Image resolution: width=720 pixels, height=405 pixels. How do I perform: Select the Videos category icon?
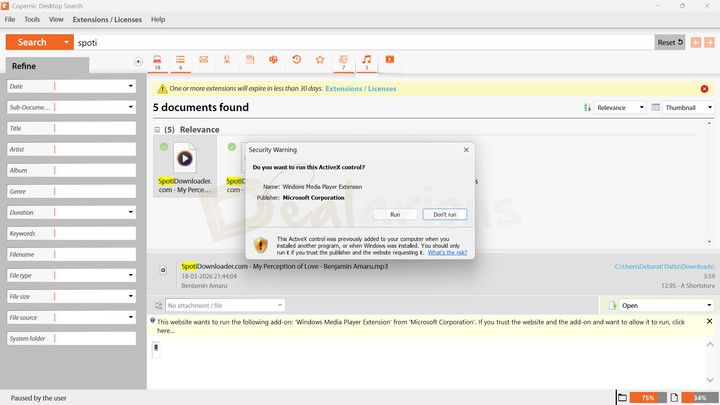389,60
